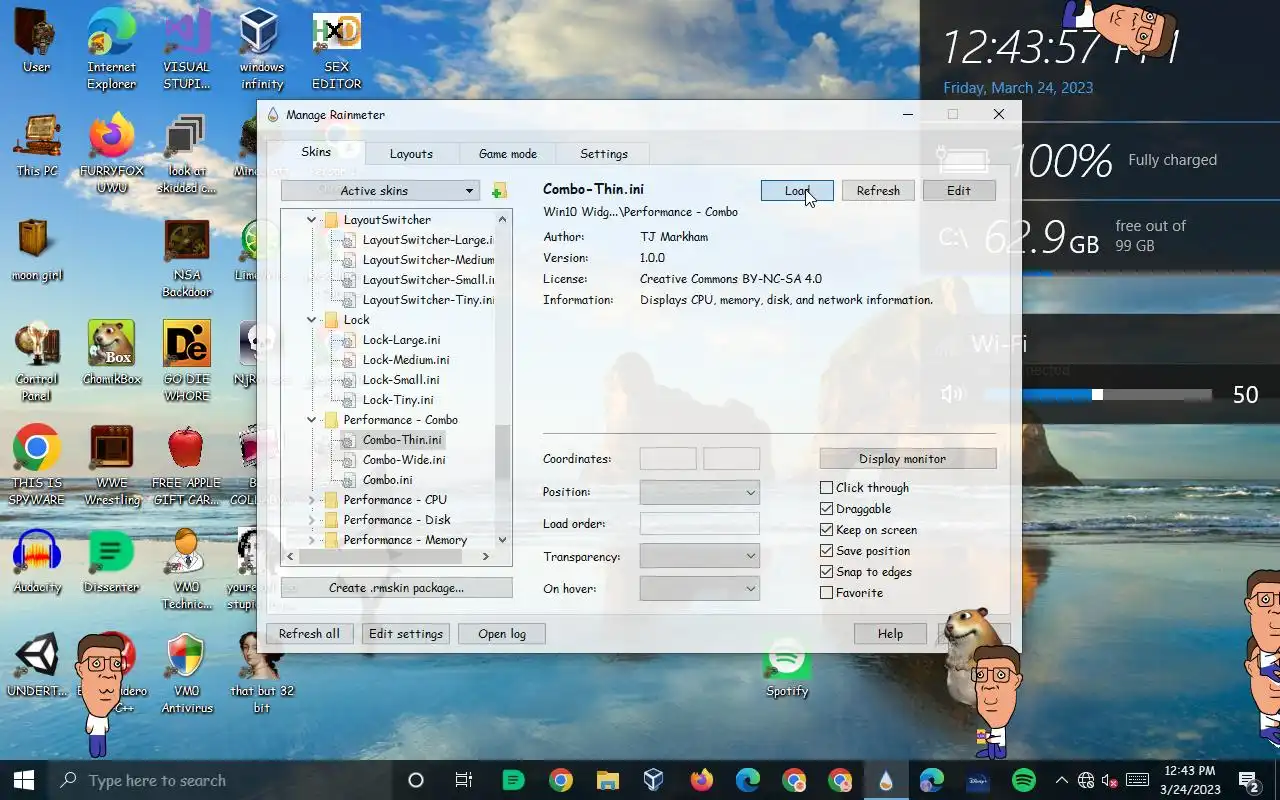The width and height of the screenshot is (1280, 800).
Task: Open the FREE APPLE GIFT CAR... desktop icon
Action: pyautogui.click(x=187, y=465)
